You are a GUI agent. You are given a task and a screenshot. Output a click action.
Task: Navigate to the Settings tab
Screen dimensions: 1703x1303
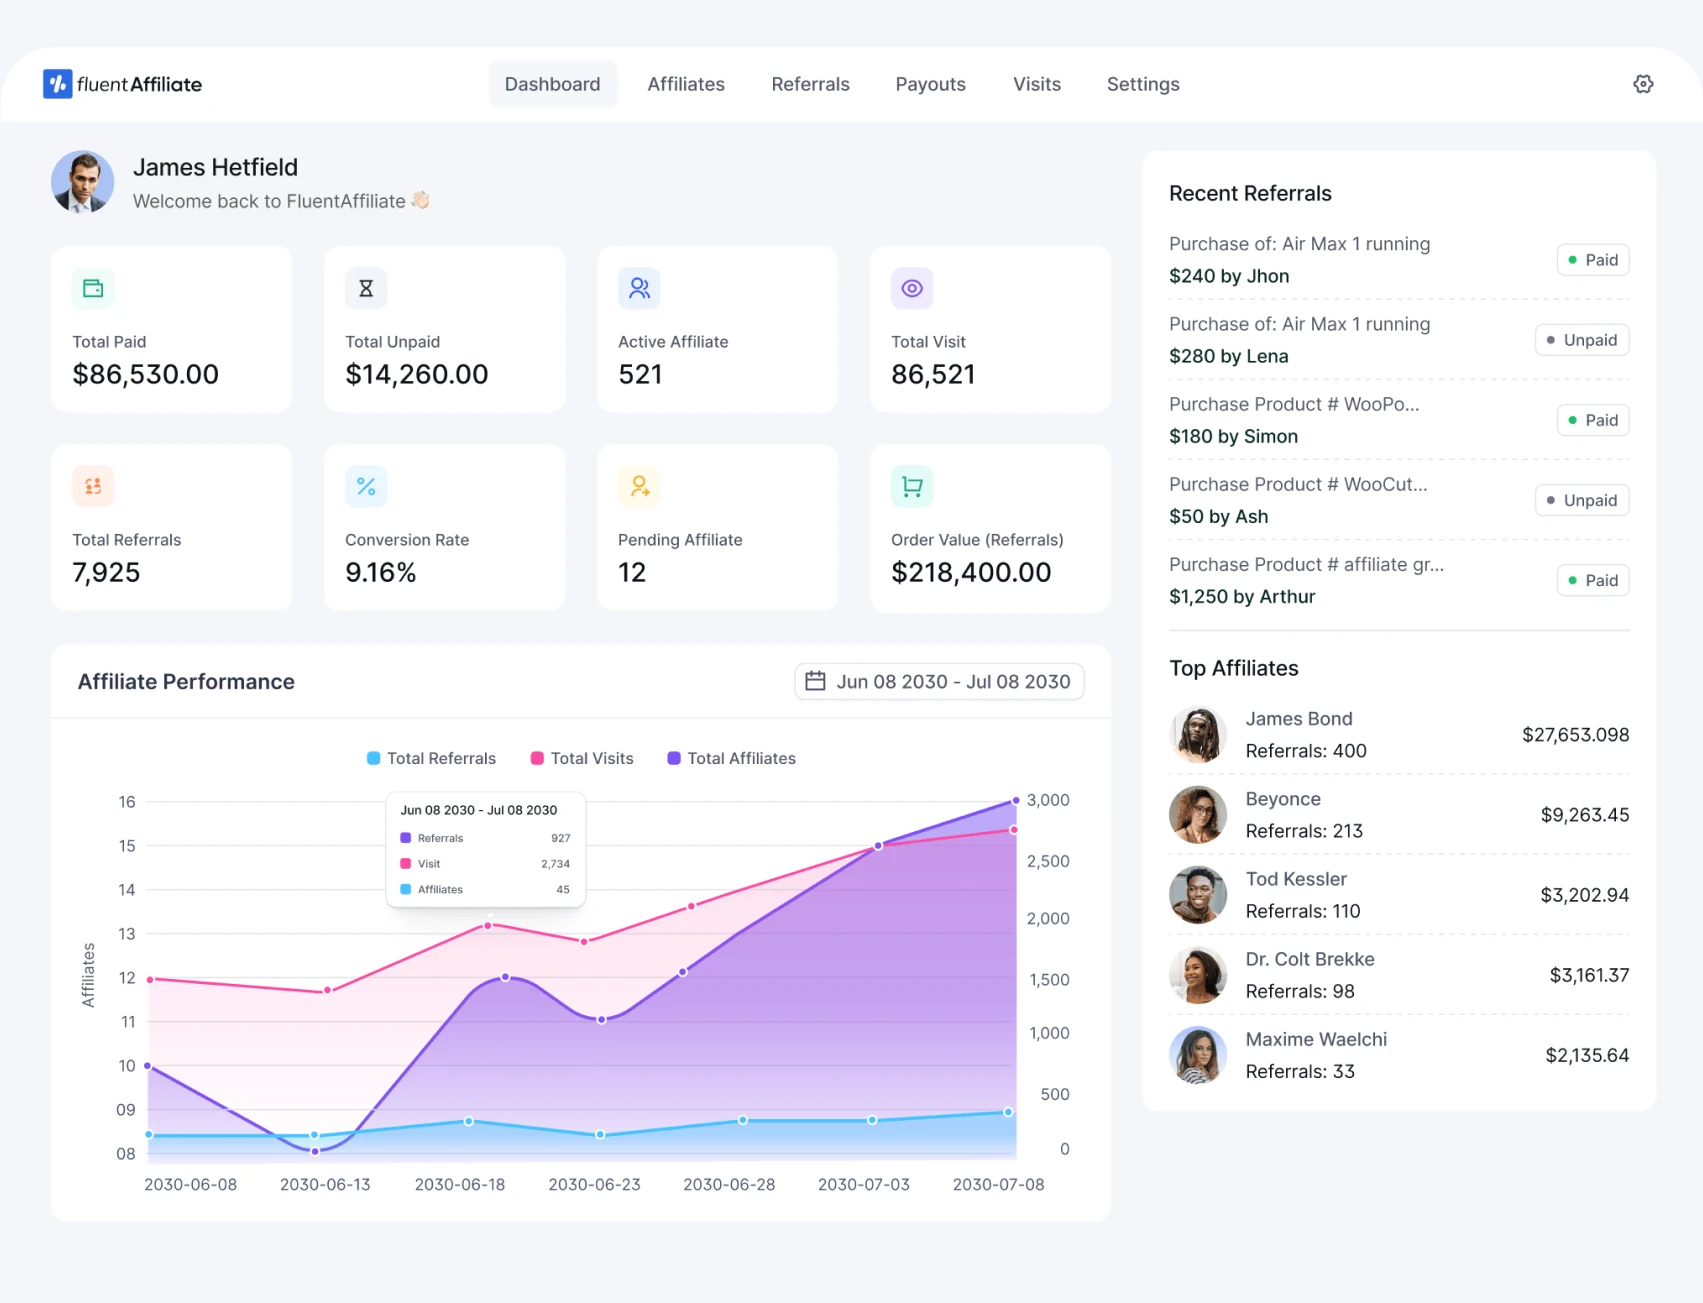(x=1143, y=84)
